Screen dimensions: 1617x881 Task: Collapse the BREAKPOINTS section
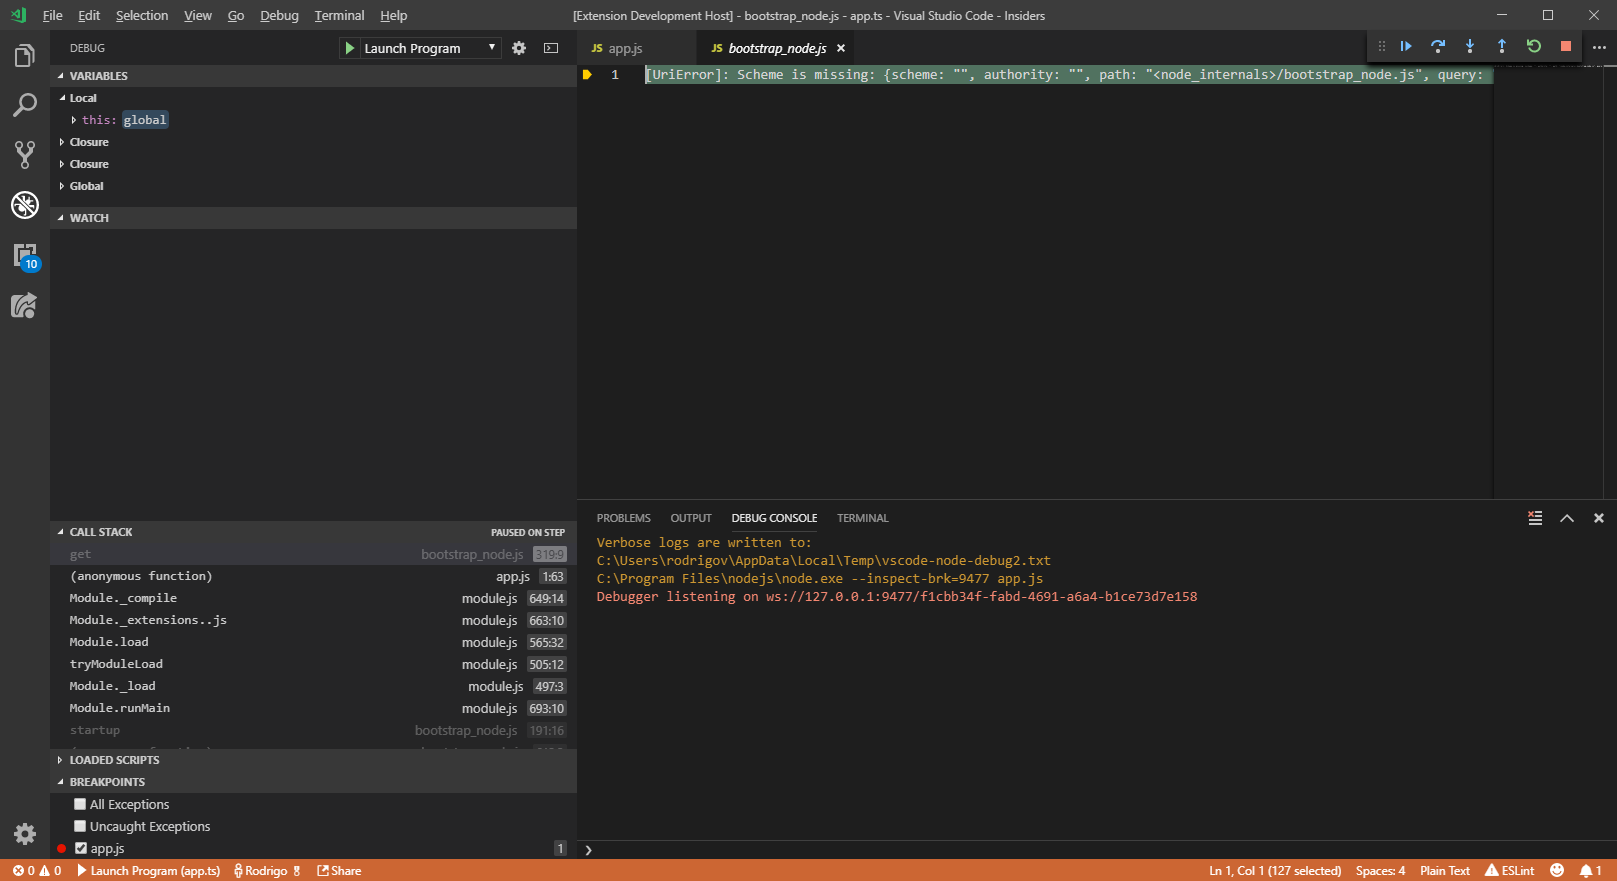(x=313, y=782)
